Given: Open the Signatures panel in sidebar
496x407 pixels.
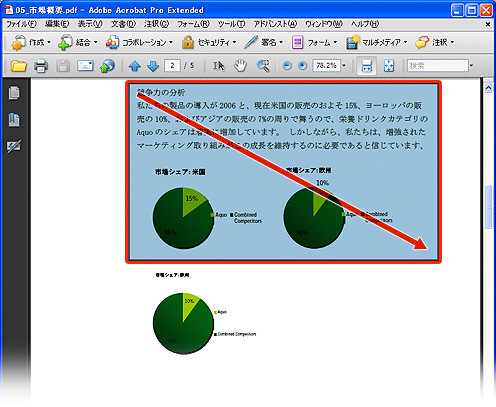Looking at the screenshot, I should coord(14,146).
